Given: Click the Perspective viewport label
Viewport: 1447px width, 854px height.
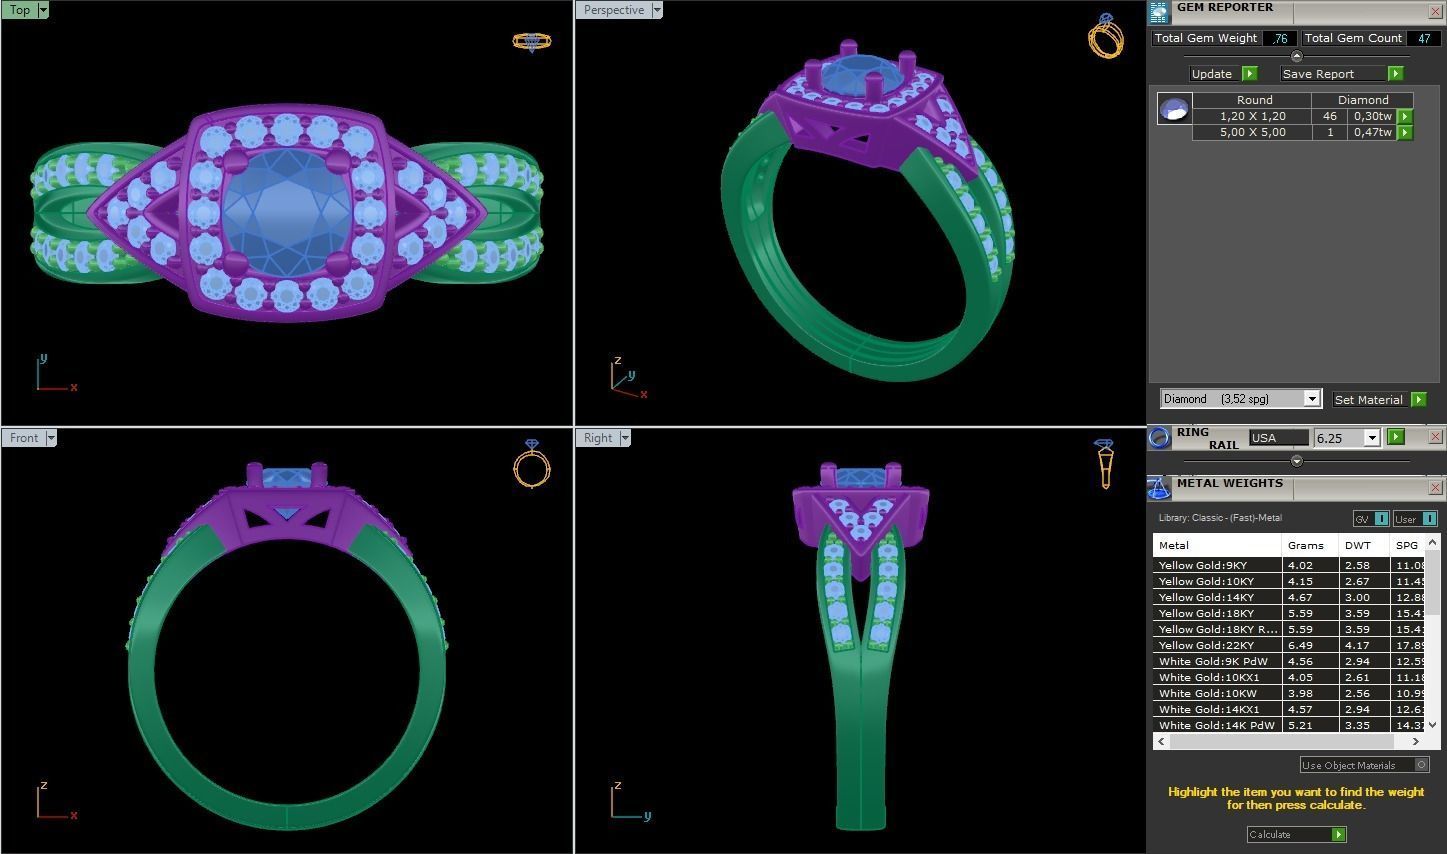Looking at the screenshot, I should (x=614, y=10).
